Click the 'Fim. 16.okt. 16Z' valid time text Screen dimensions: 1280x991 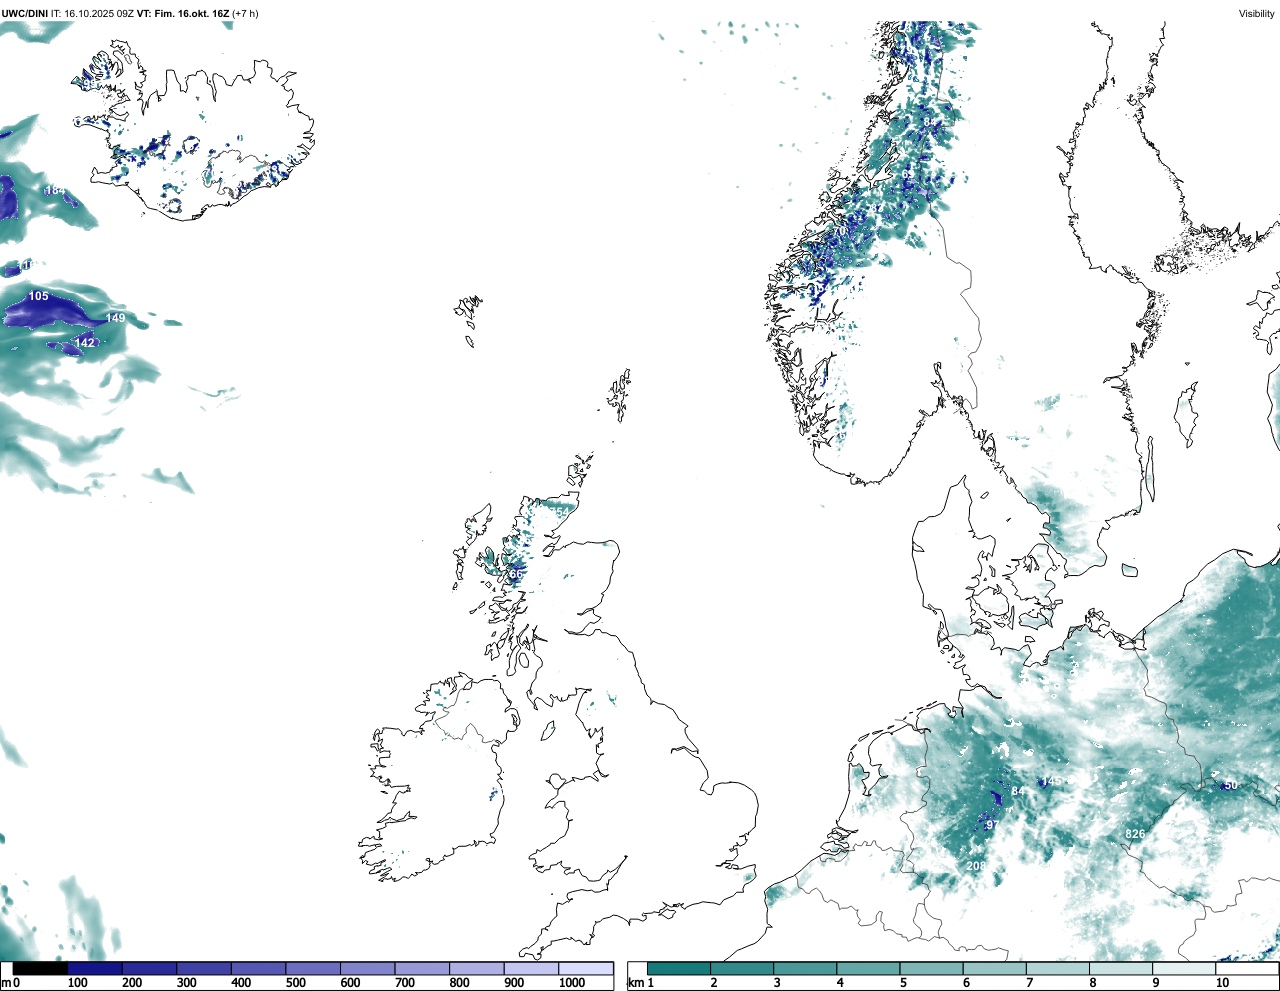pyautogui.click(x=193, y=13)
